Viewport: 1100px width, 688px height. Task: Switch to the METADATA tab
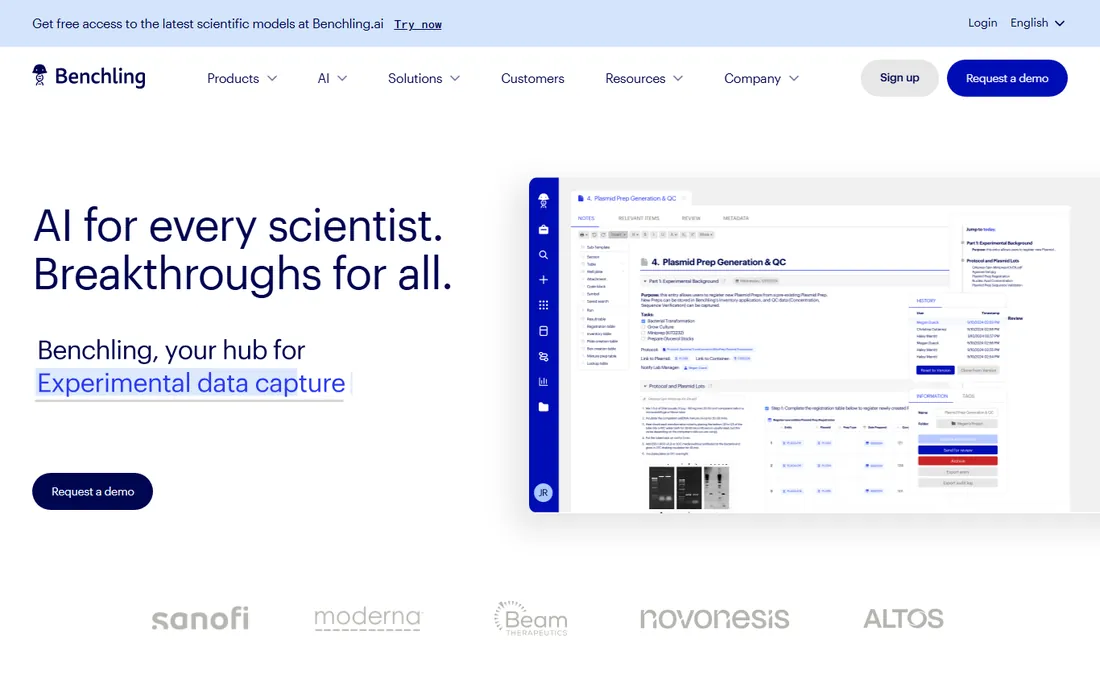pyautogui.click(x=736, y=218)
